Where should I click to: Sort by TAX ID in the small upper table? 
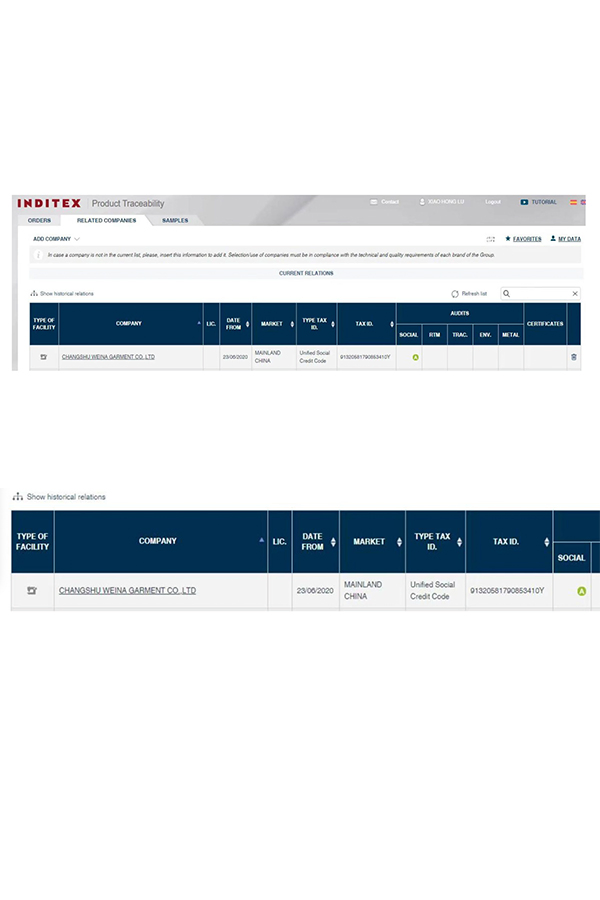[392, 324]
